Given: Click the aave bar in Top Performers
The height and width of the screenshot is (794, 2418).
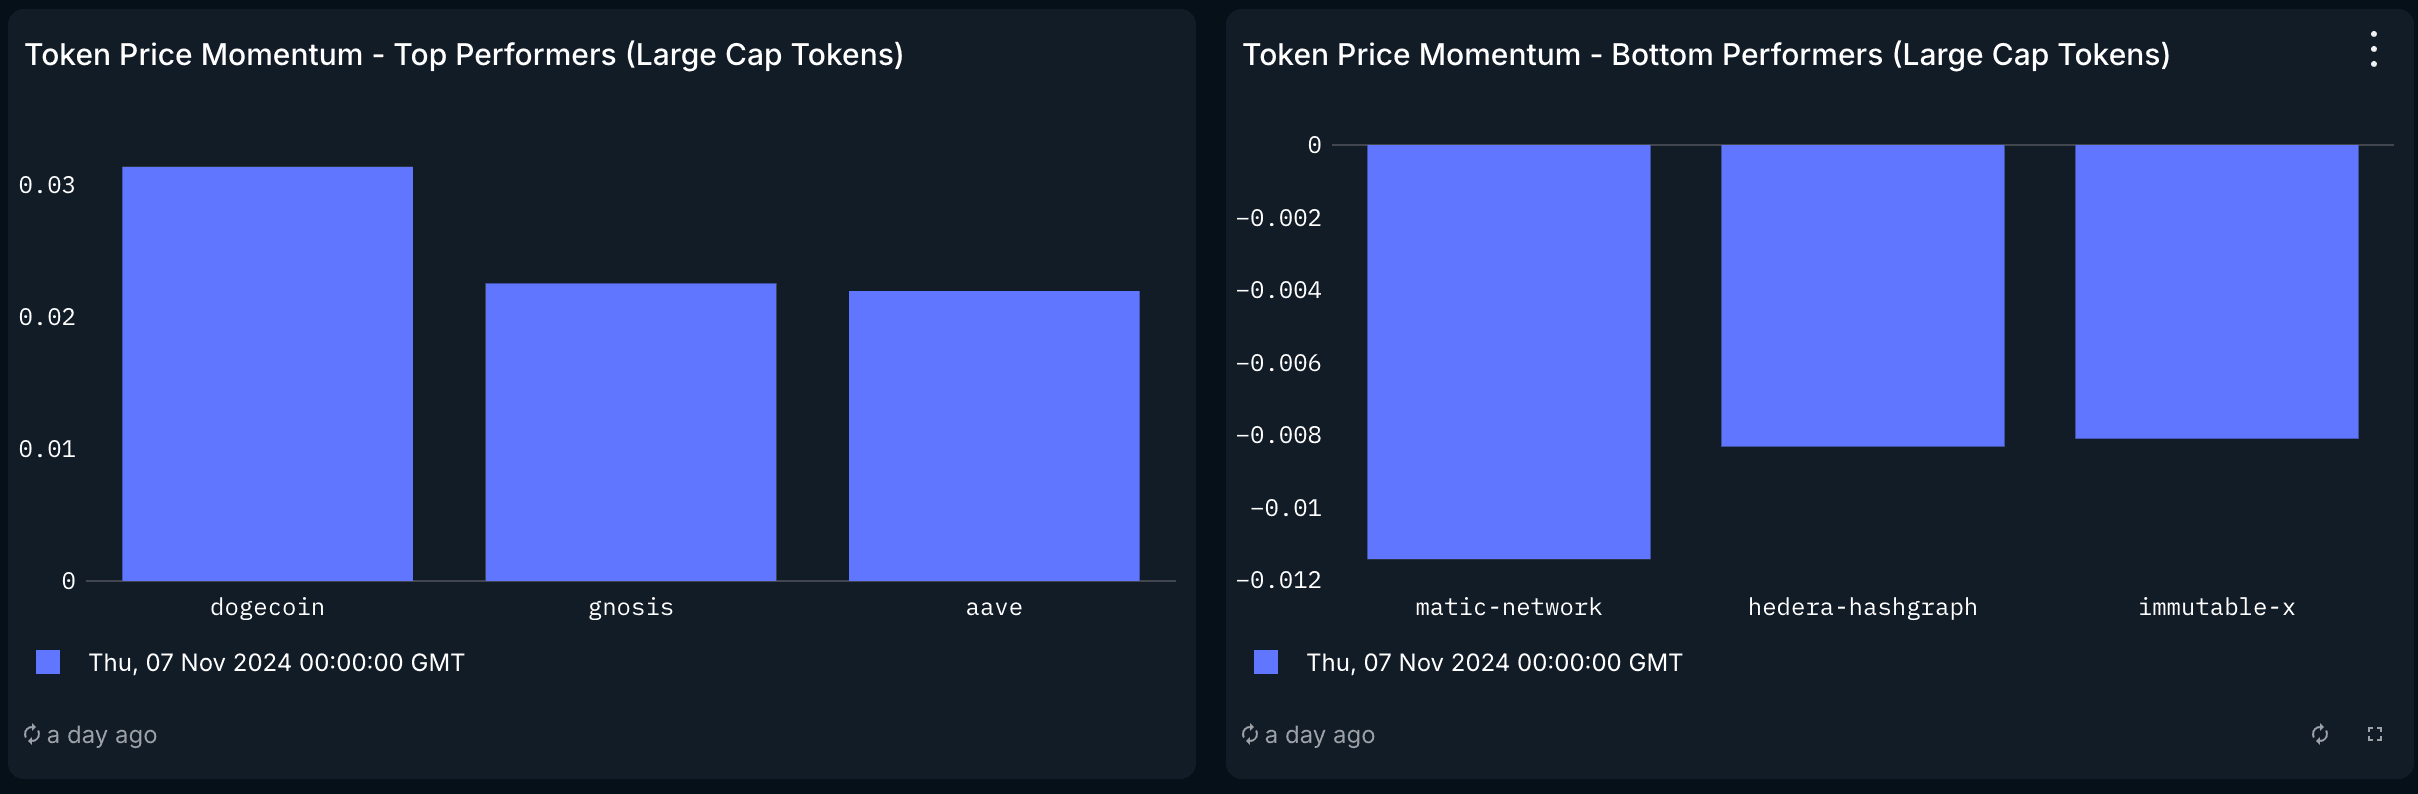Looking at the screenshot, I should pos(994,435).
